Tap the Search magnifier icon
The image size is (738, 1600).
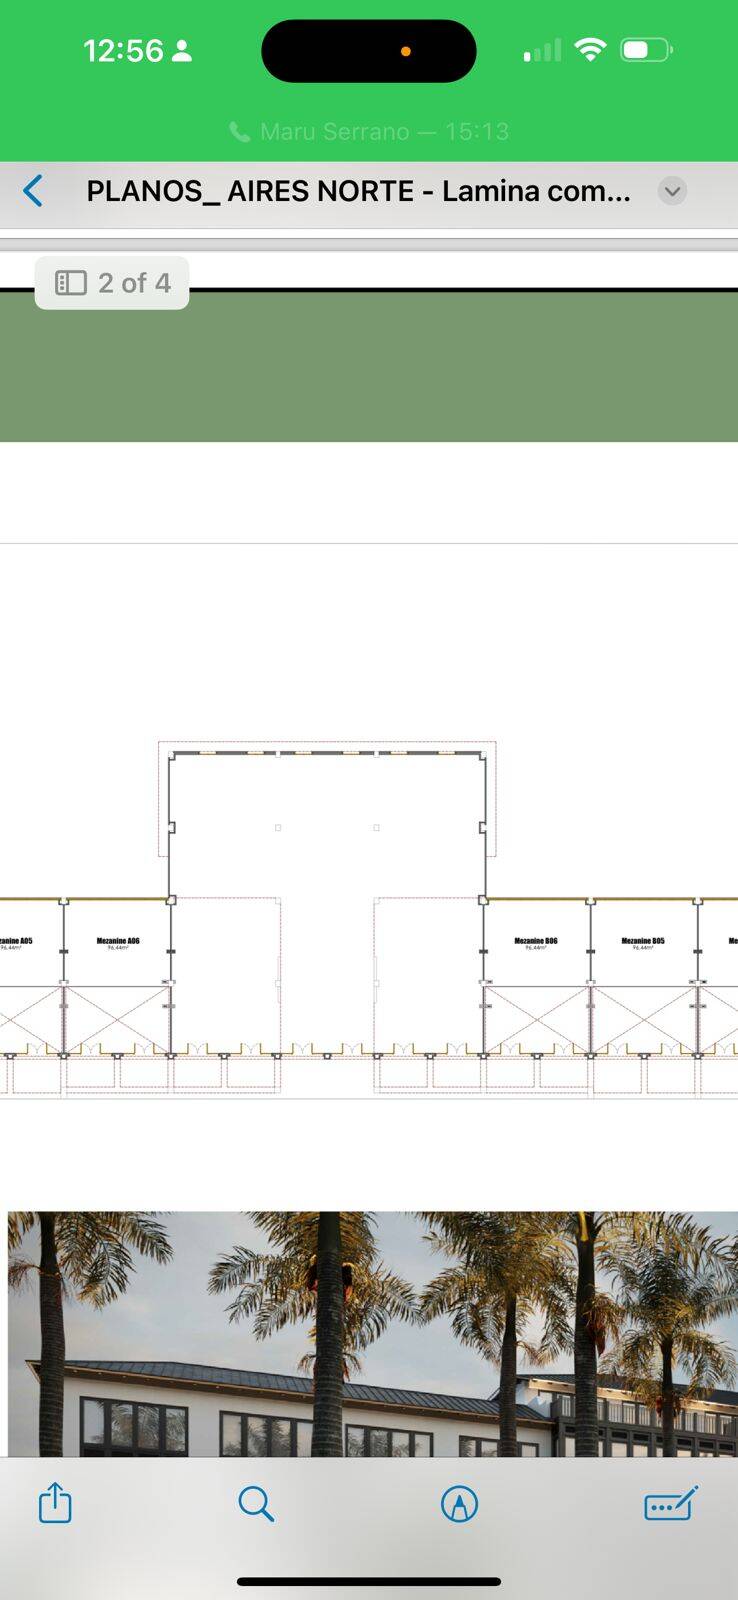click(256, 1503)
